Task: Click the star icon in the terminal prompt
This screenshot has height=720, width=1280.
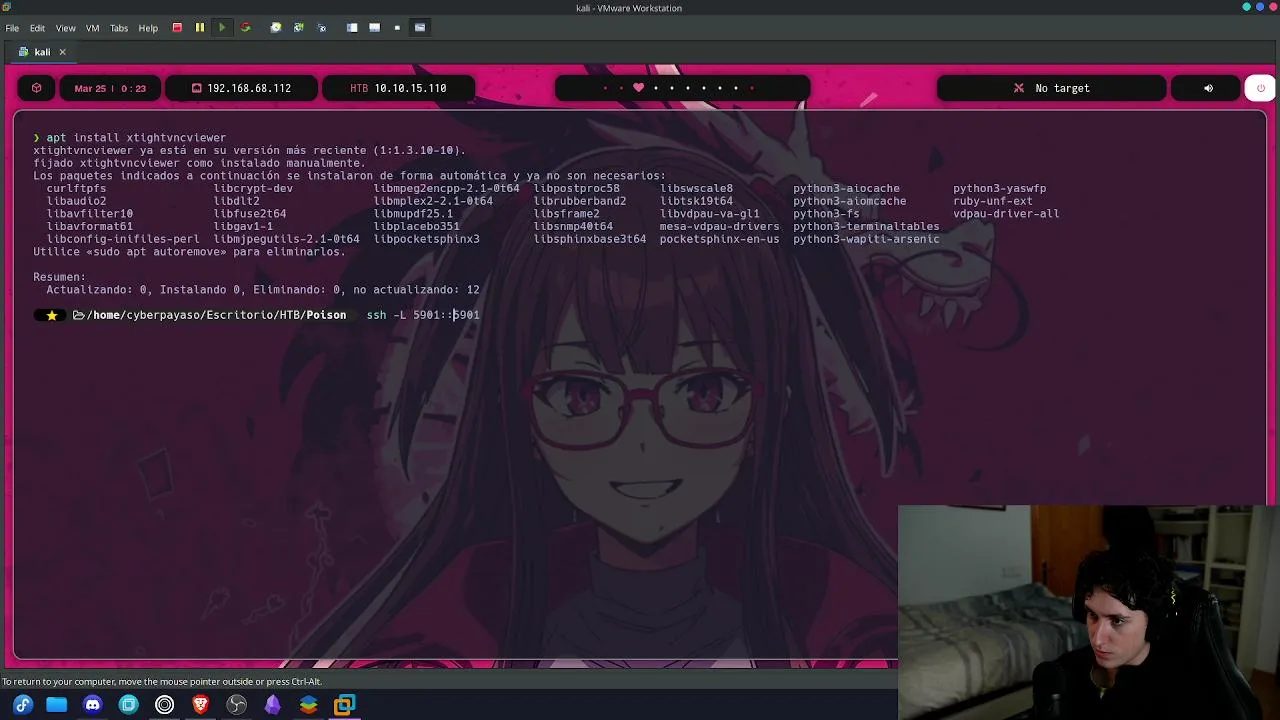Action: pos(51,315)
